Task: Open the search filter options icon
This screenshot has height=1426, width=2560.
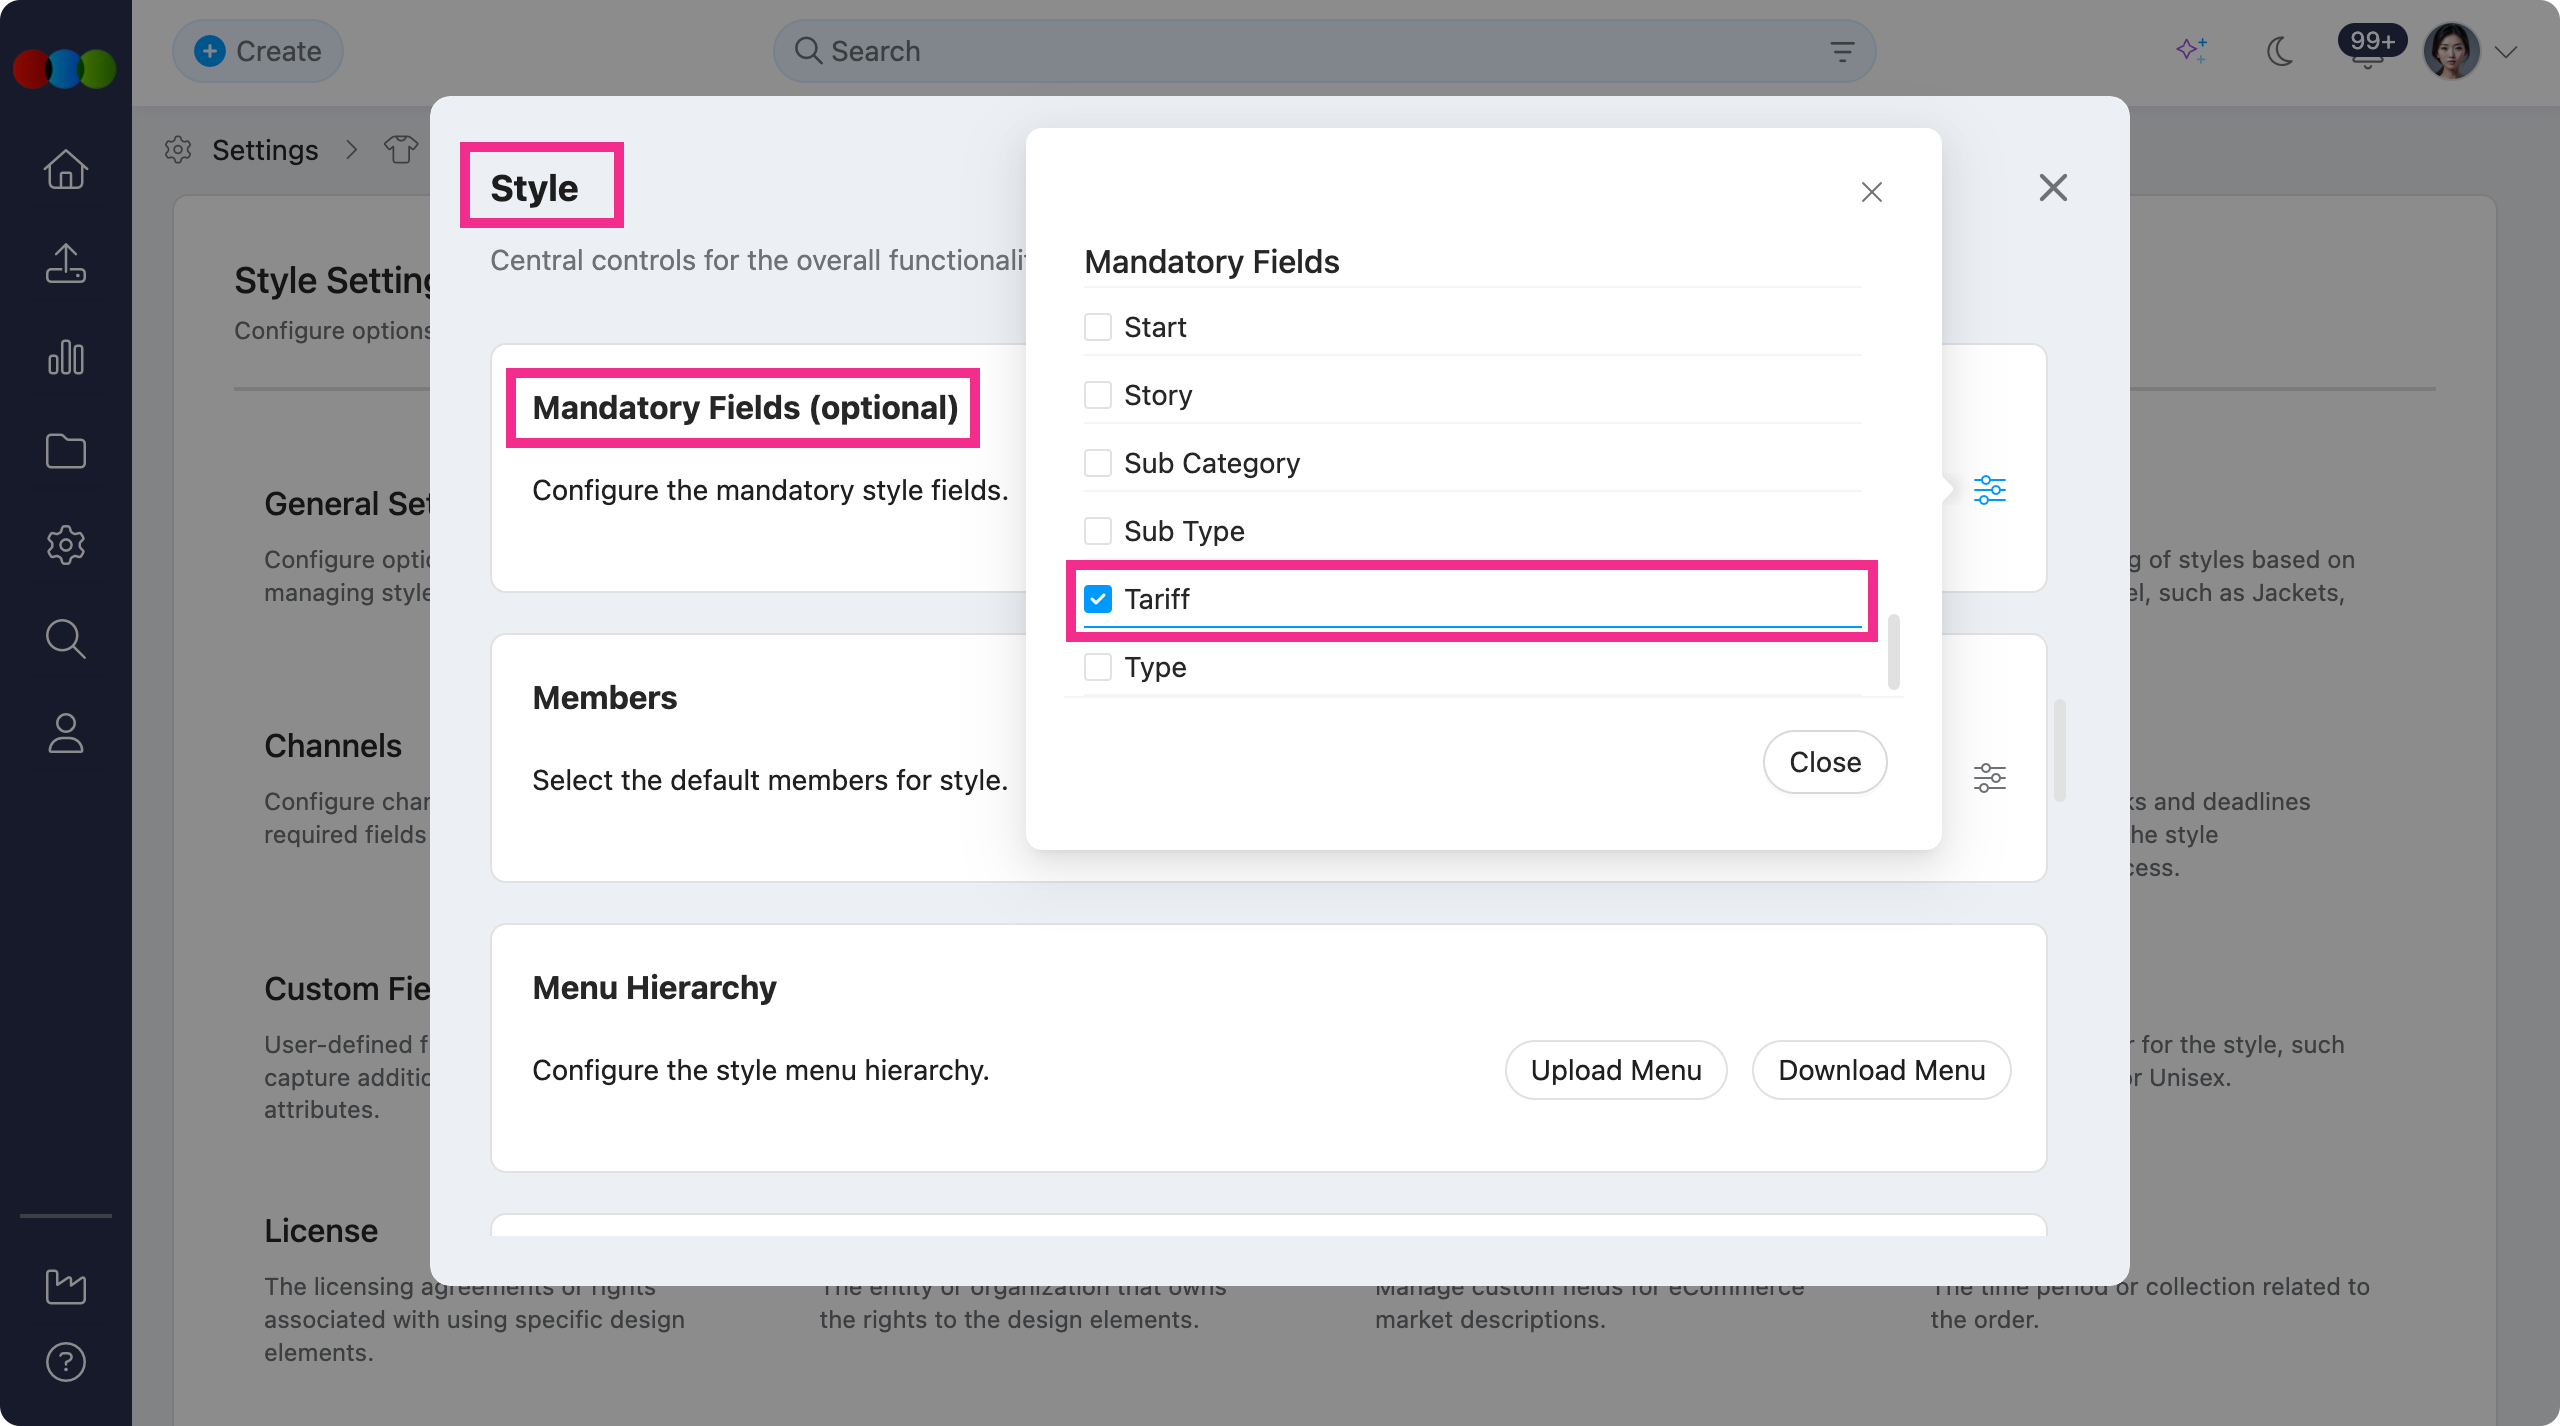Action: [x=1842, y=51]
